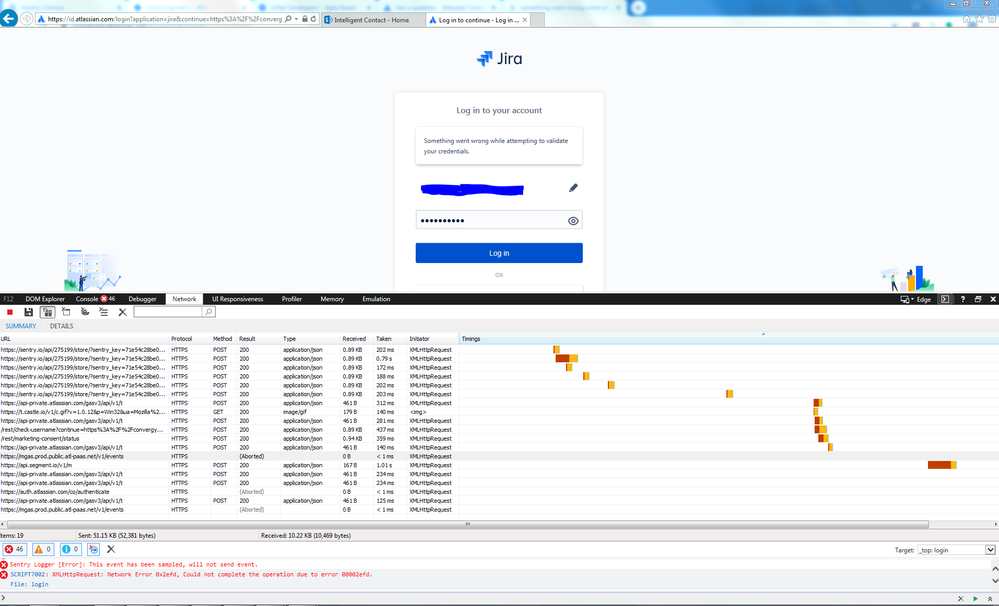Open the Console tab in dev tools
Image resolution: width=999 pixels, height=606 pixels.
tap(95, 299)
